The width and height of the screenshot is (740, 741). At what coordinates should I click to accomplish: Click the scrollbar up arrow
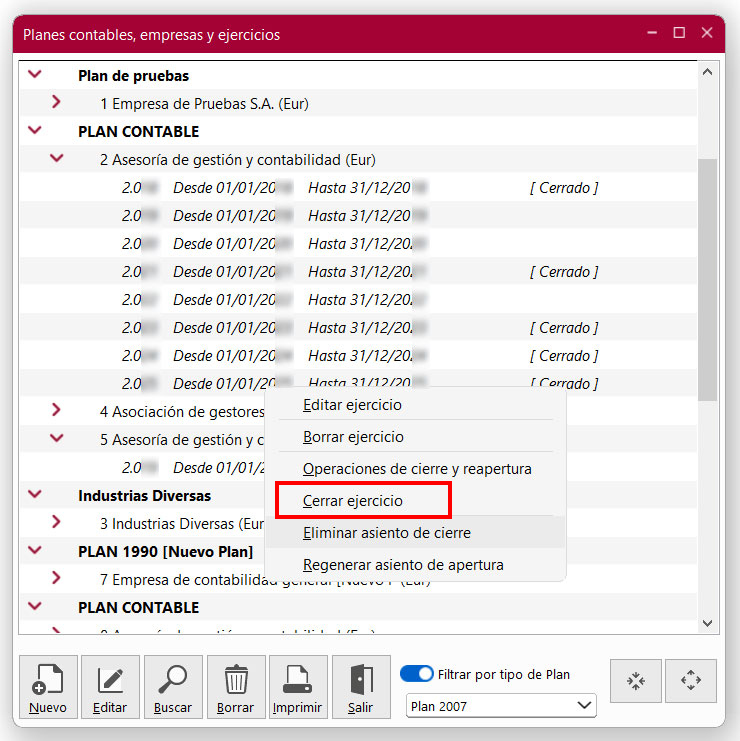pyautogui.click(x=707, y=72)
